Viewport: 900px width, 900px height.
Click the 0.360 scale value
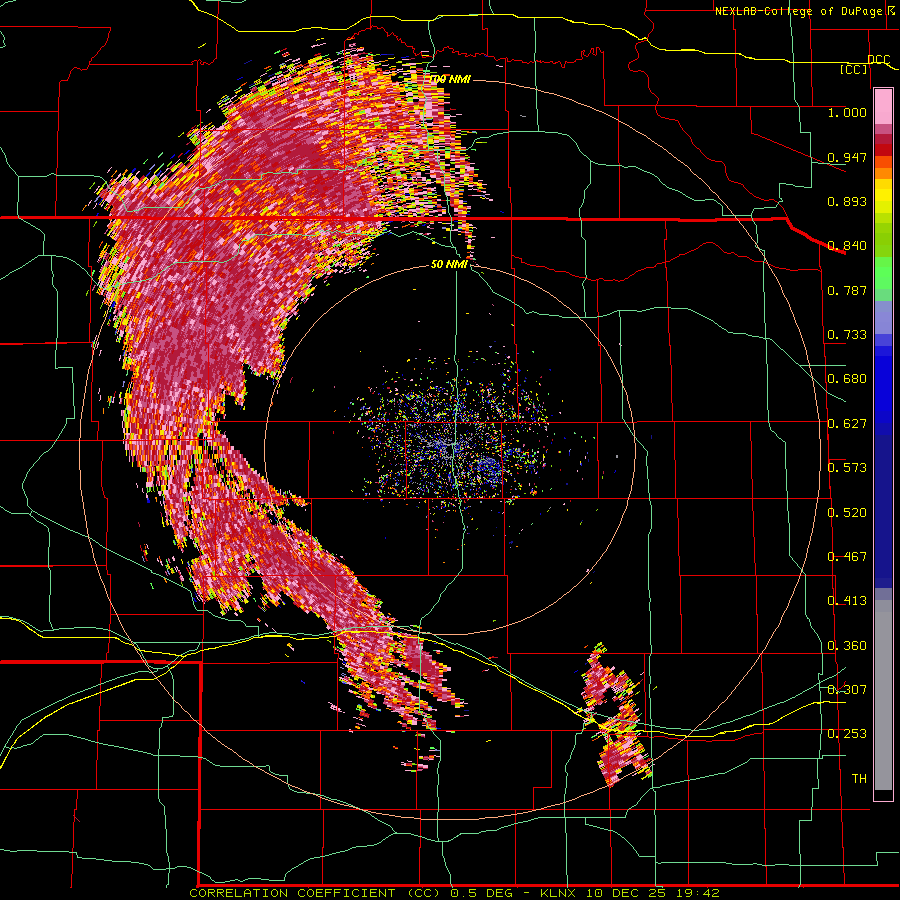point(847,646)
